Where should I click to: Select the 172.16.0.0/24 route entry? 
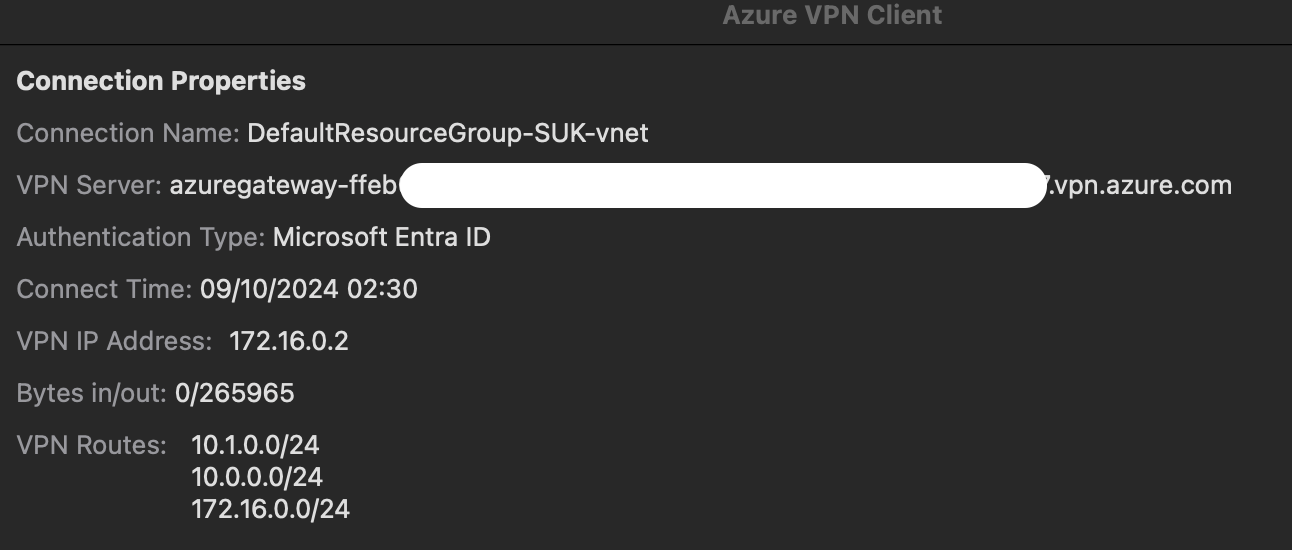[x=270, y=509]
